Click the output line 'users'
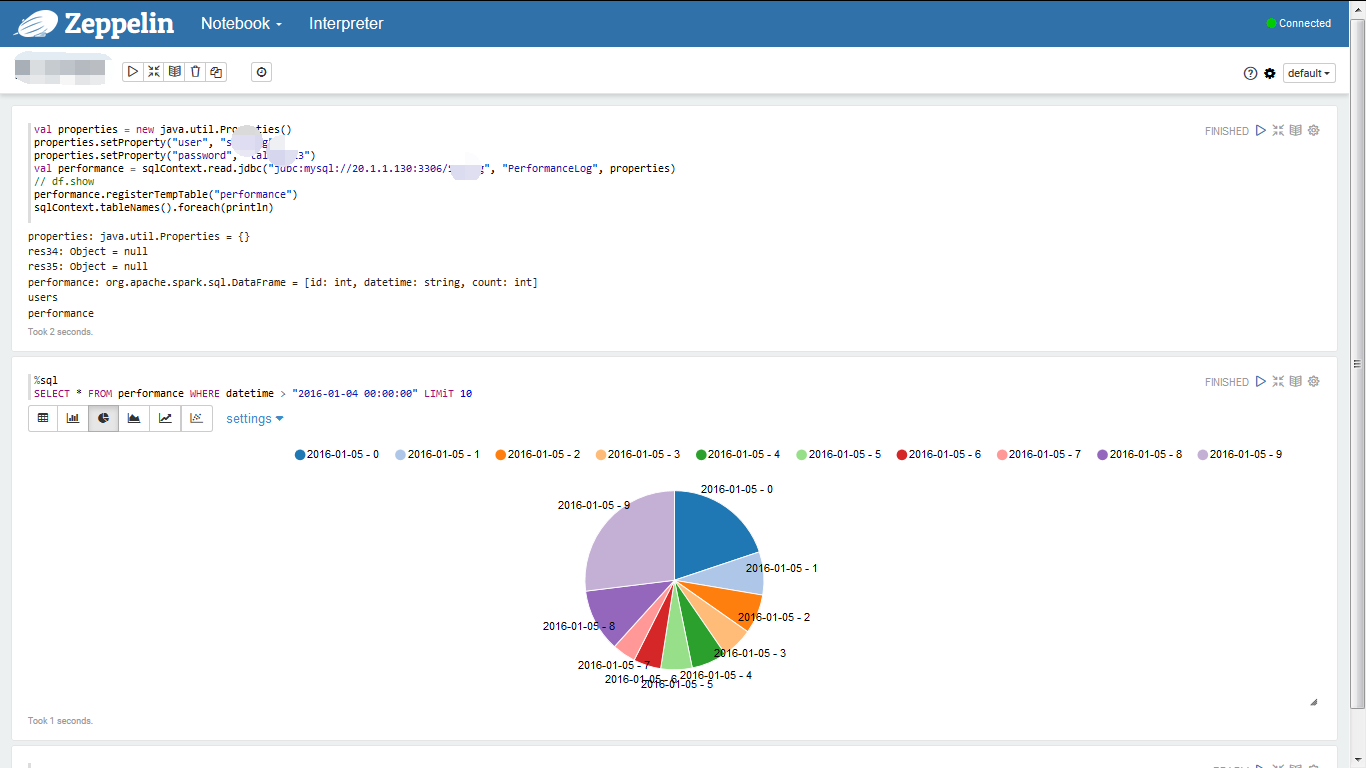The width and height of the screenshot is (1366, 768). point(43,297)
